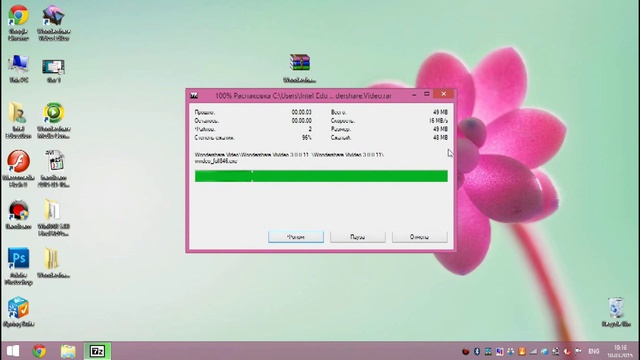The image size is (640, 360).
Task: Click the elapsed time value 00:00:03
Action: tap(302, 112)
